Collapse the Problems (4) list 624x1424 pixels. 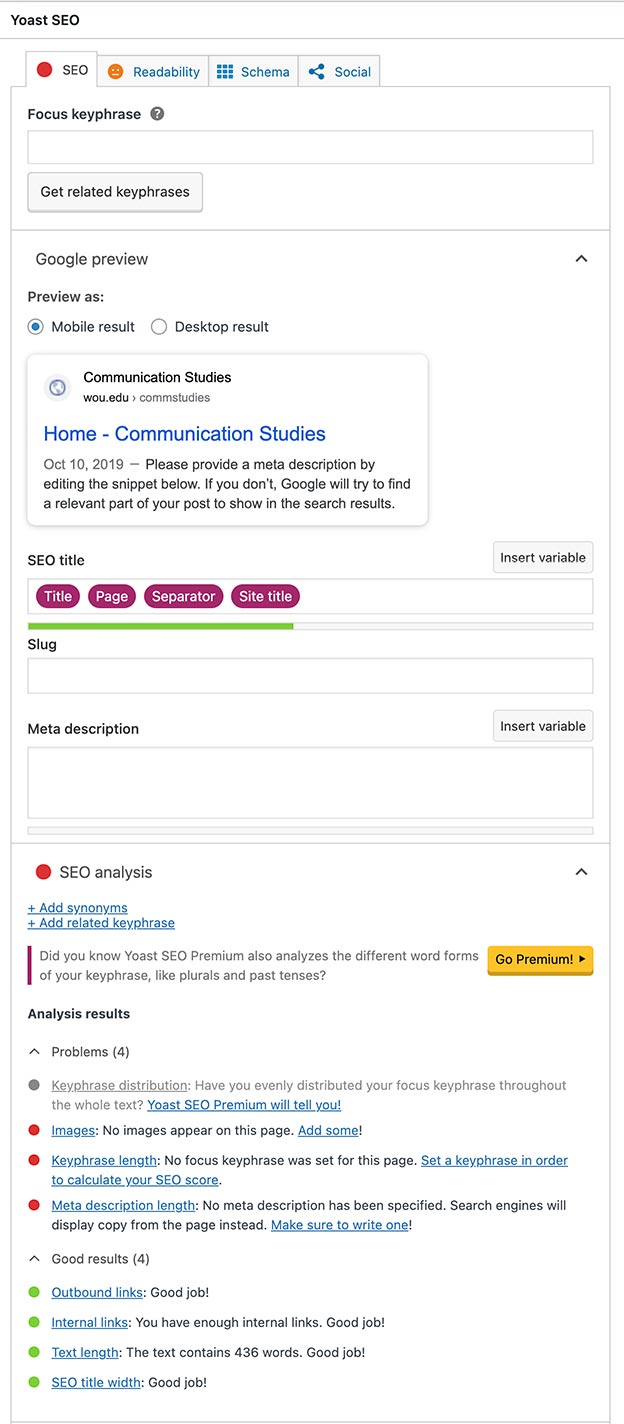[x=33, y=1051]
